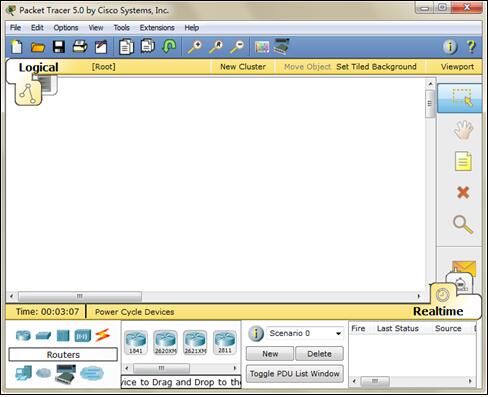Expand the Scenario 0 dropdown
Image resolution: width=490 pixels, height=397 pixels.
click(x=338, y=333)
